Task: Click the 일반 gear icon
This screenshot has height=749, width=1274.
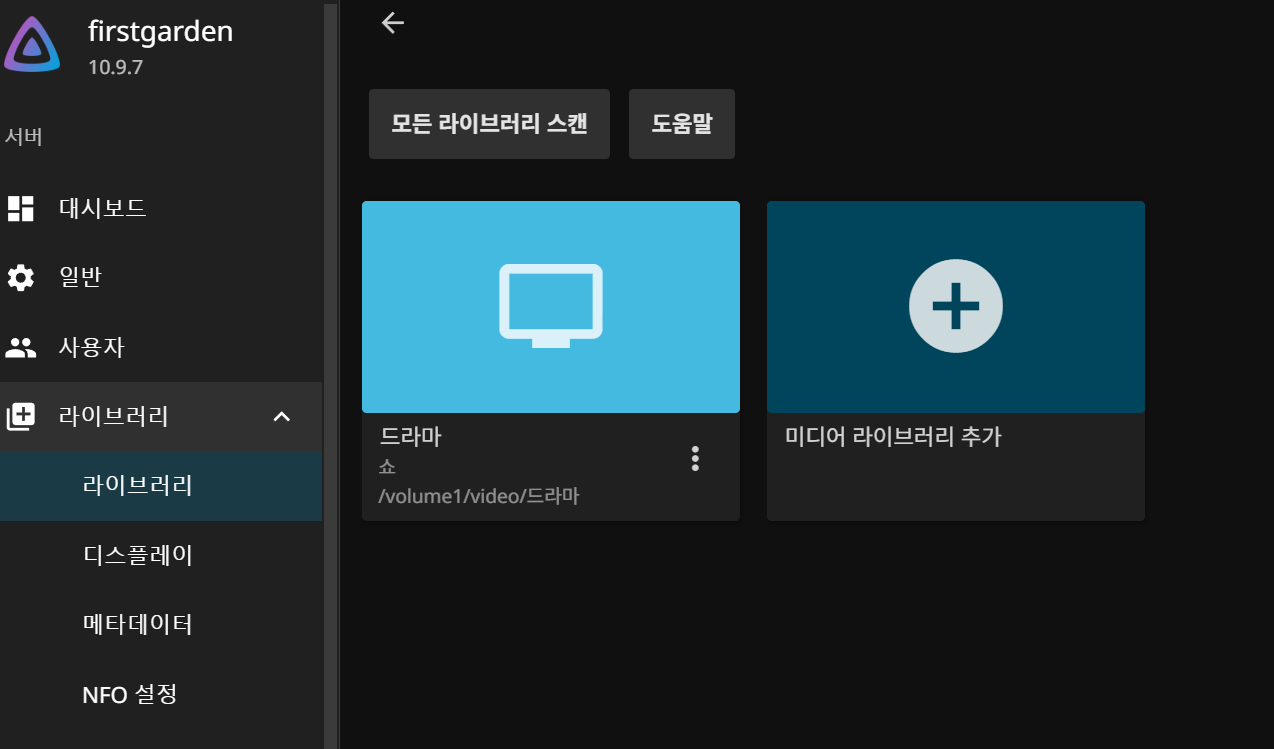Action: [x=21, y=278]
